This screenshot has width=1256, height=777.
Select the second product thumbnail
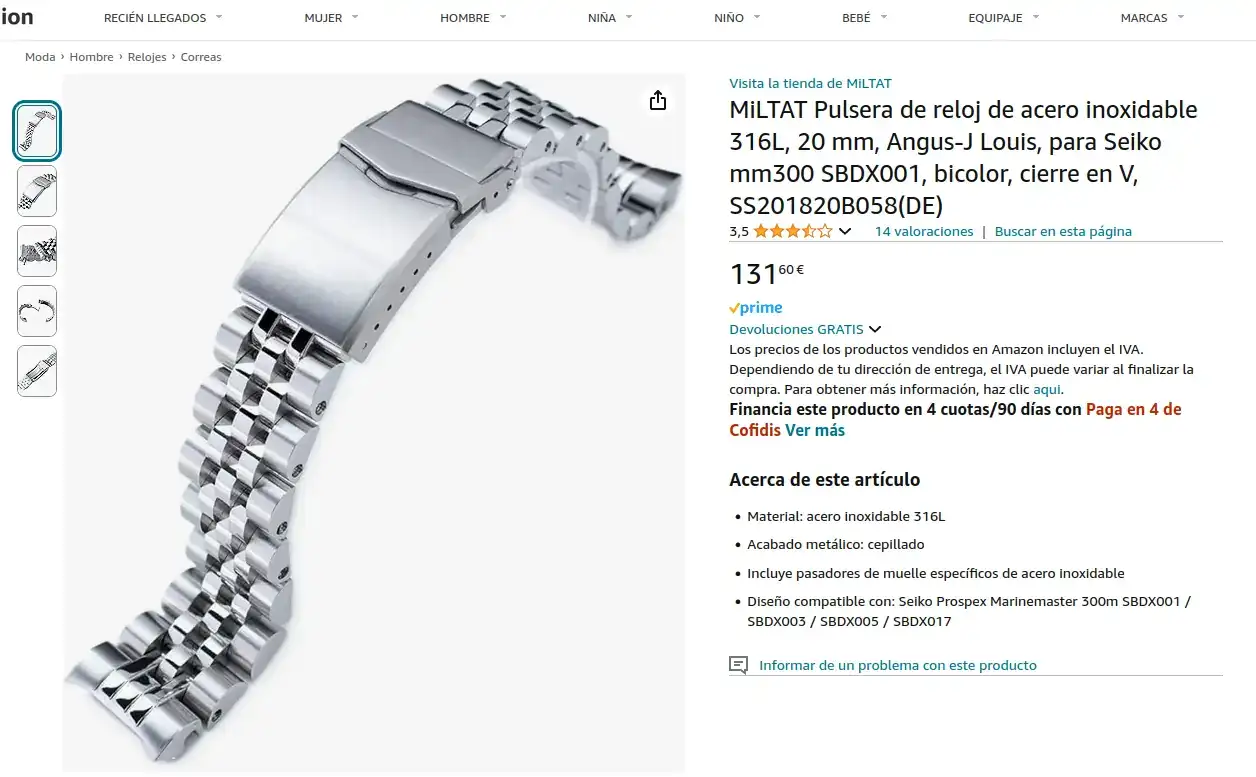pos(37,191)
